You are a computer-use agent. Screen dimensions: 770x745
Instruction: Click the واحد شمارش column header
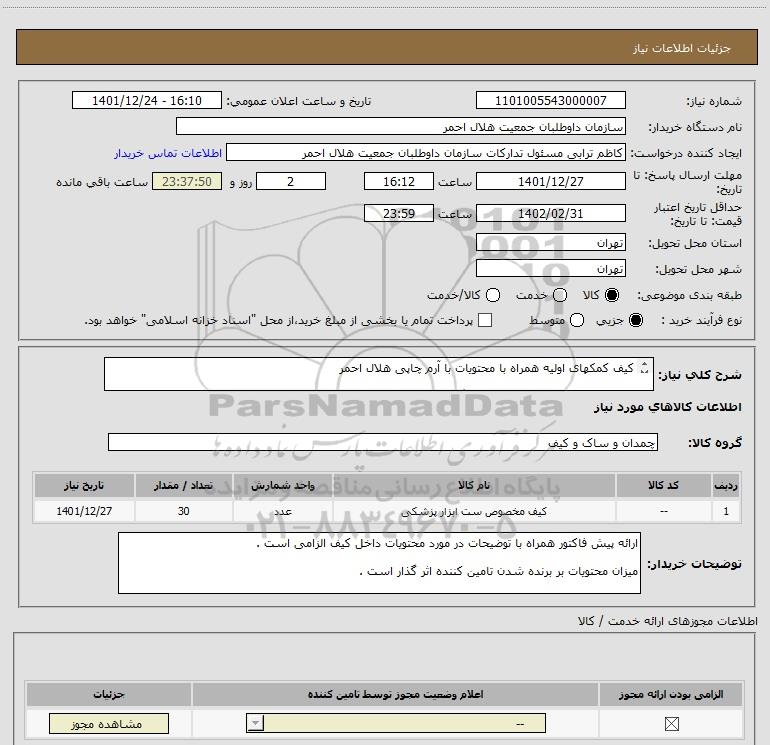tap(283, 485)
